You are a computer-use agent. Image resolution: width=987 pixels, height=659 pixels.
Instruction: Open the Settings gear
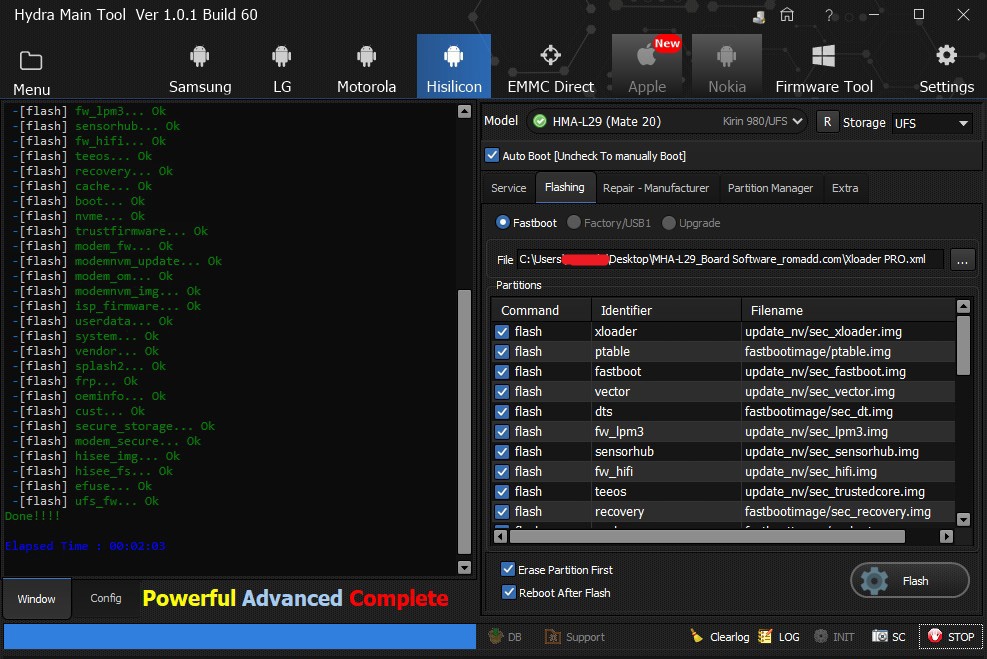pyautogui.click(x=946, y=67)
